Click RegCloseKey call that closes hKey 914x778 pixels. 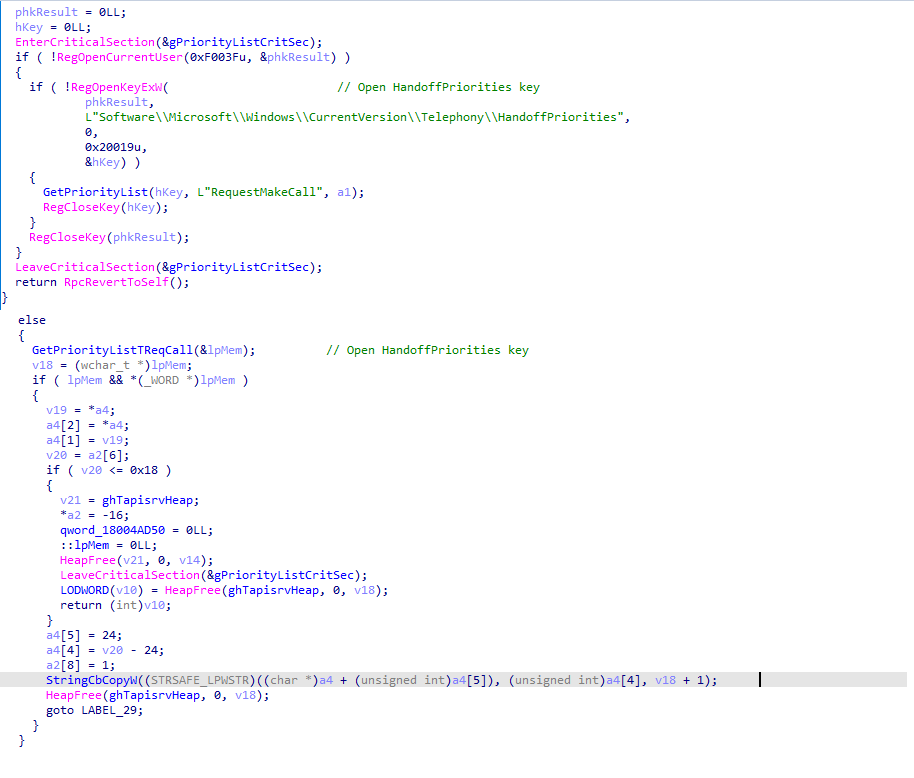coord(84,207)
